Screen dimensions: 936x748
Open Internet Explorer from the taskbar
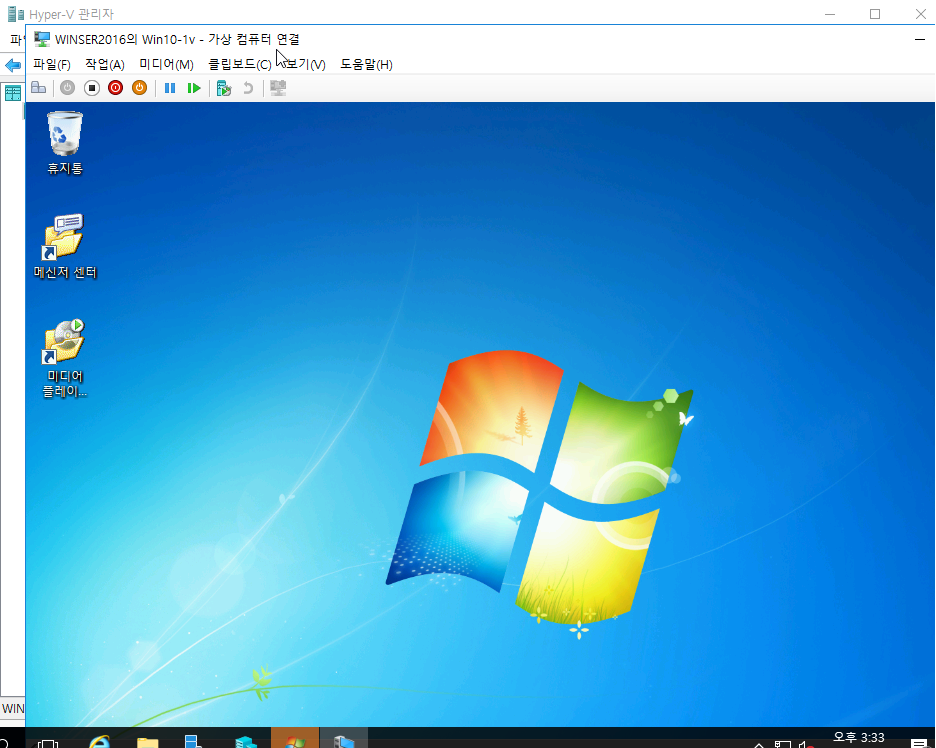(x=99, y=741)
